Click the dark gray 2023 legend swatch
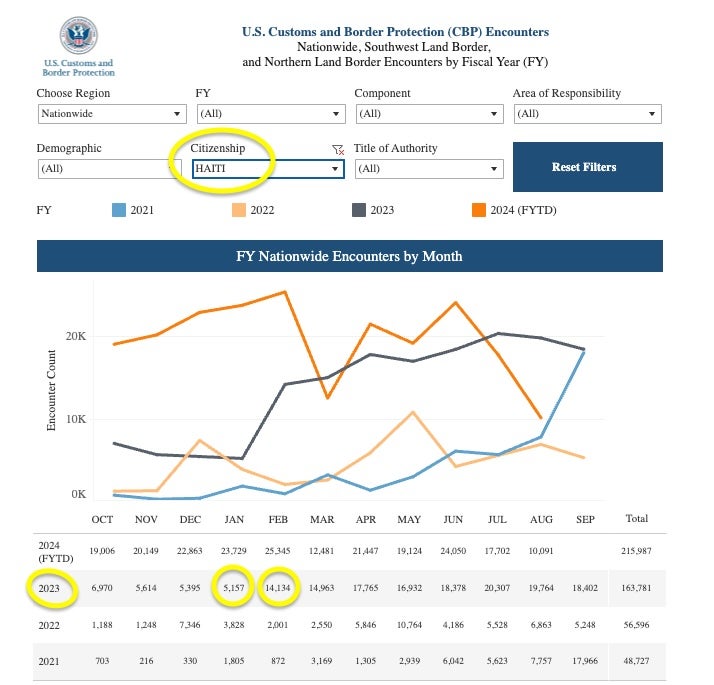The width and height of the screenshot is (714, 685). click(x=357, y=210)
